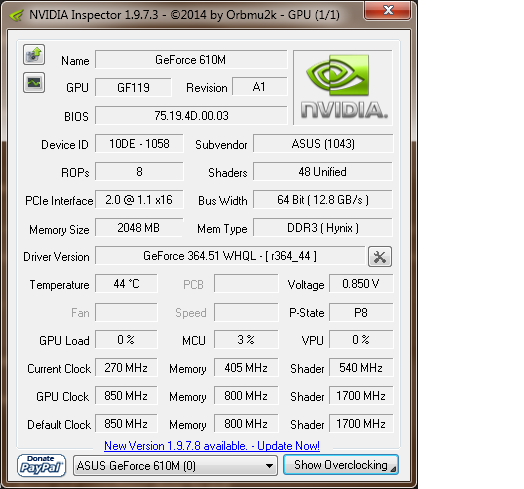Click the Memory Size 2048 MB field
Image resolution: width=524 pixels, height=489 pixels.
tap(139, 228)
